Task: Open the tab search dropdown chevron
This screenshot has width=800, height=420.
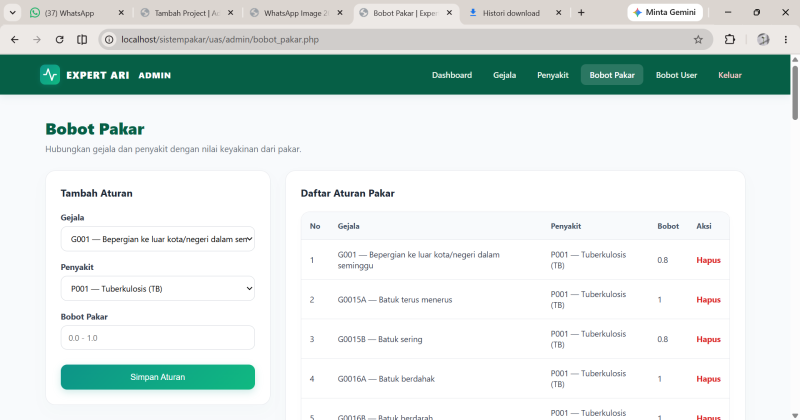Action: point(12,13)
